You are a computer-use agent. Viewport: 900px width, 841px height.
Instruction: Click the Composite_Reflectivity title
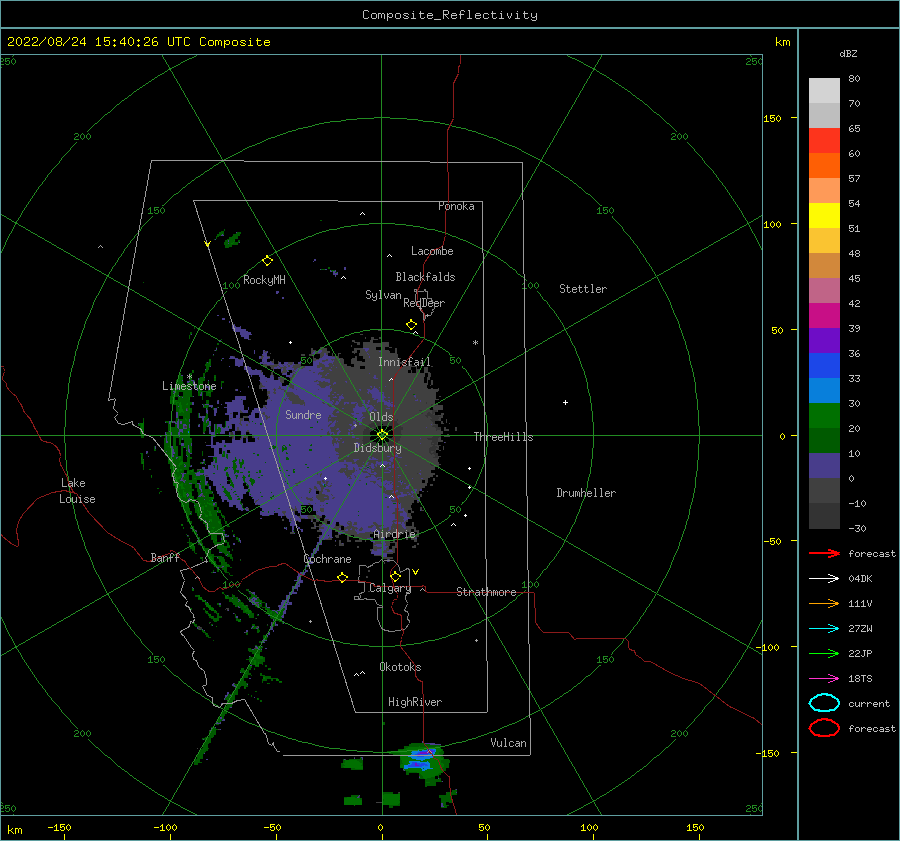click(449, 15)
